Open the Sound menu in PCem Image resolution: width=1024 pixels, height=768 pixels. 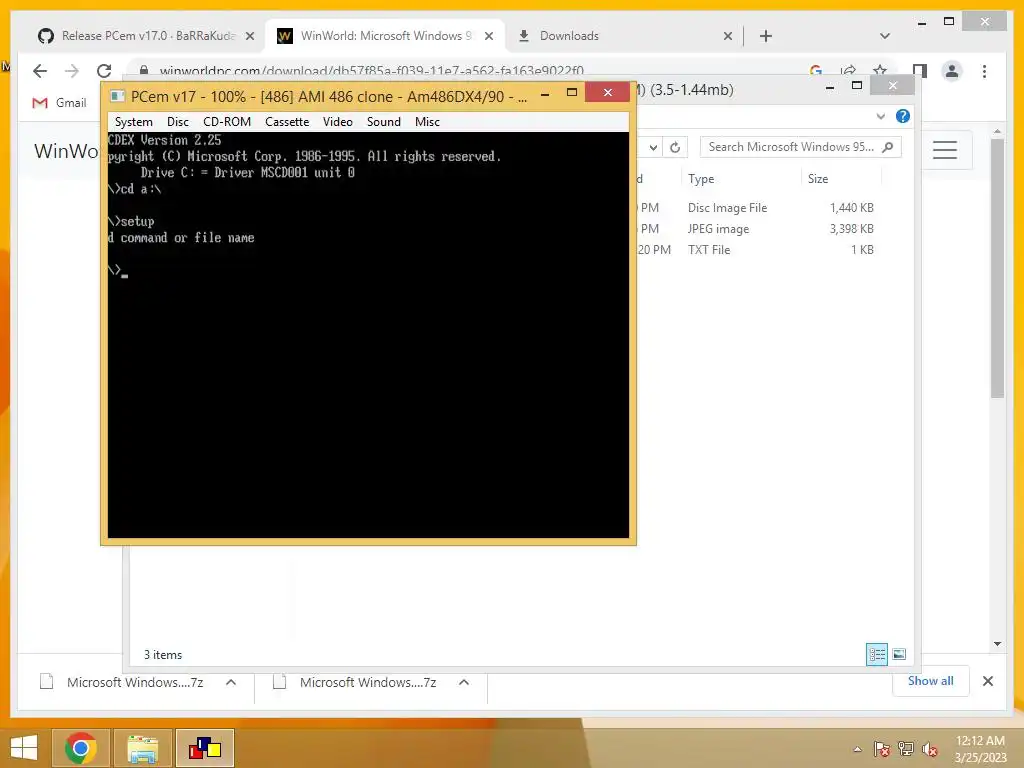coord(383,122)
